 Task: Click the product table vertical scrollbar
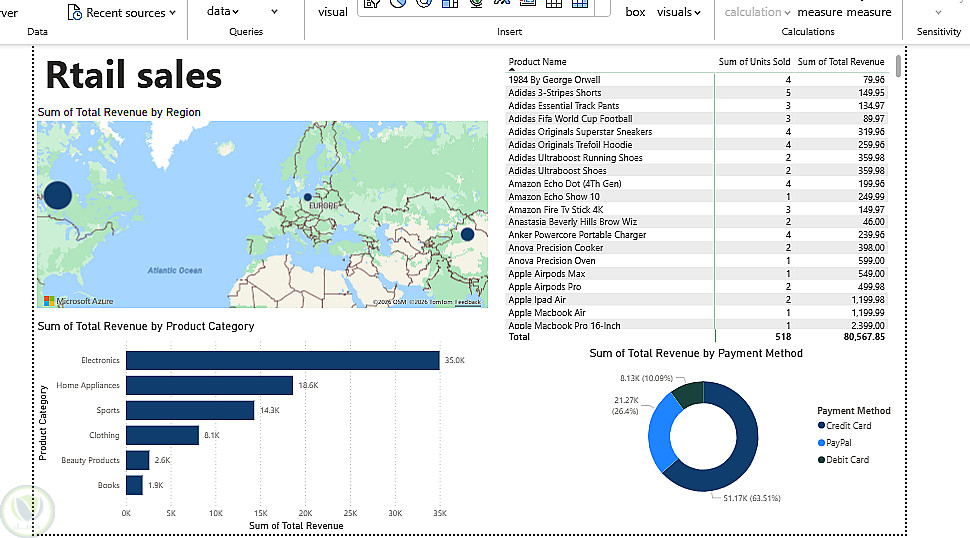coord(898,66)
